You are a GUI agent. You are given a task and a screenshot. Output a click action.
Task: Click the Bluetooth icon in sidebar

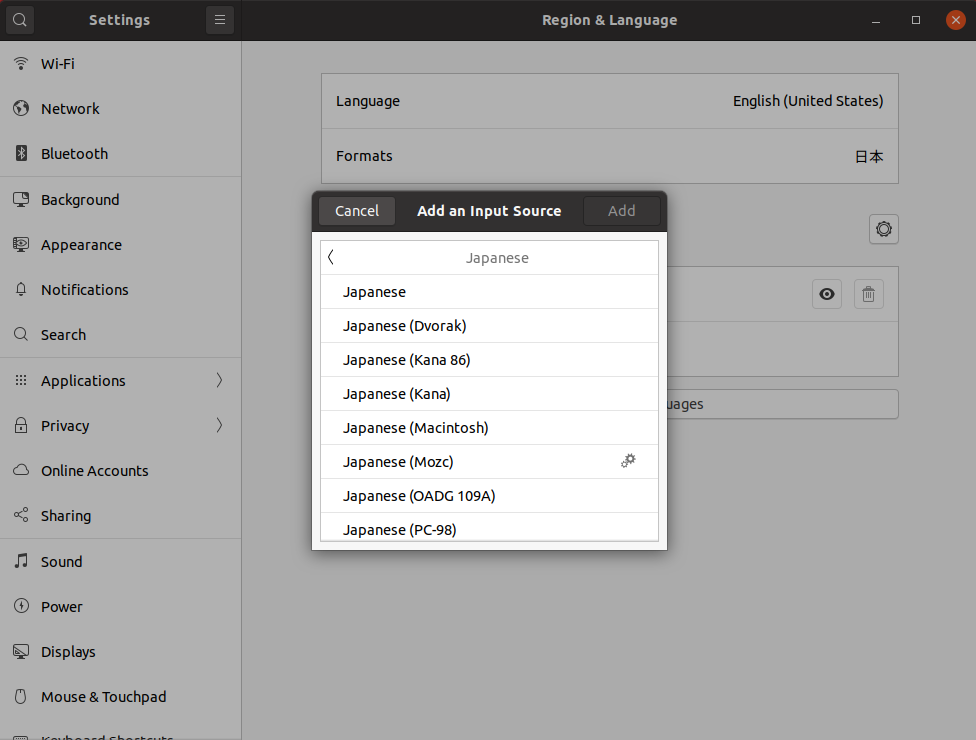21,153
